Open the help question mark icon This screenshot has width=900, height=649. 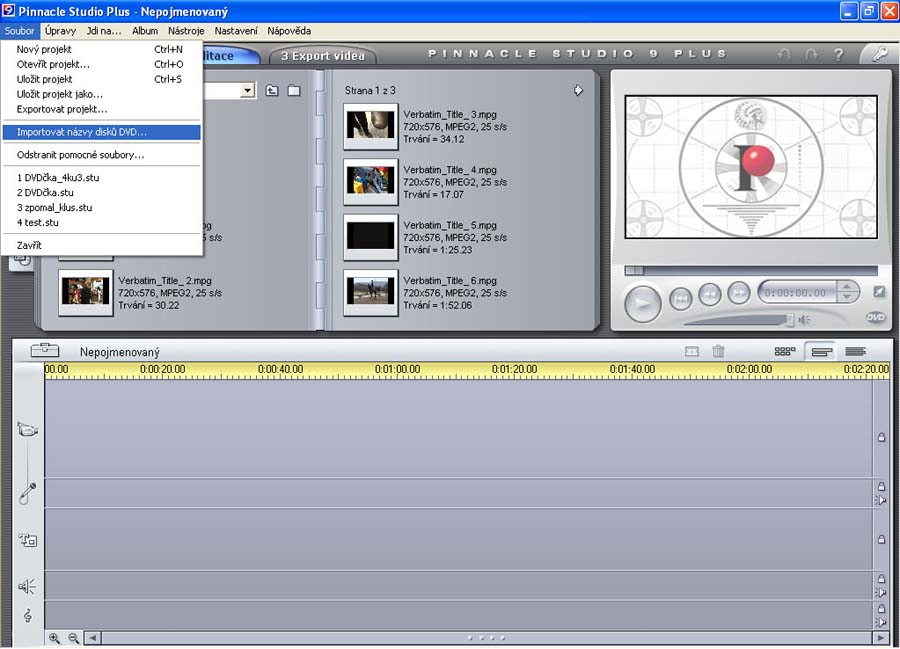[x=838, y=55]
